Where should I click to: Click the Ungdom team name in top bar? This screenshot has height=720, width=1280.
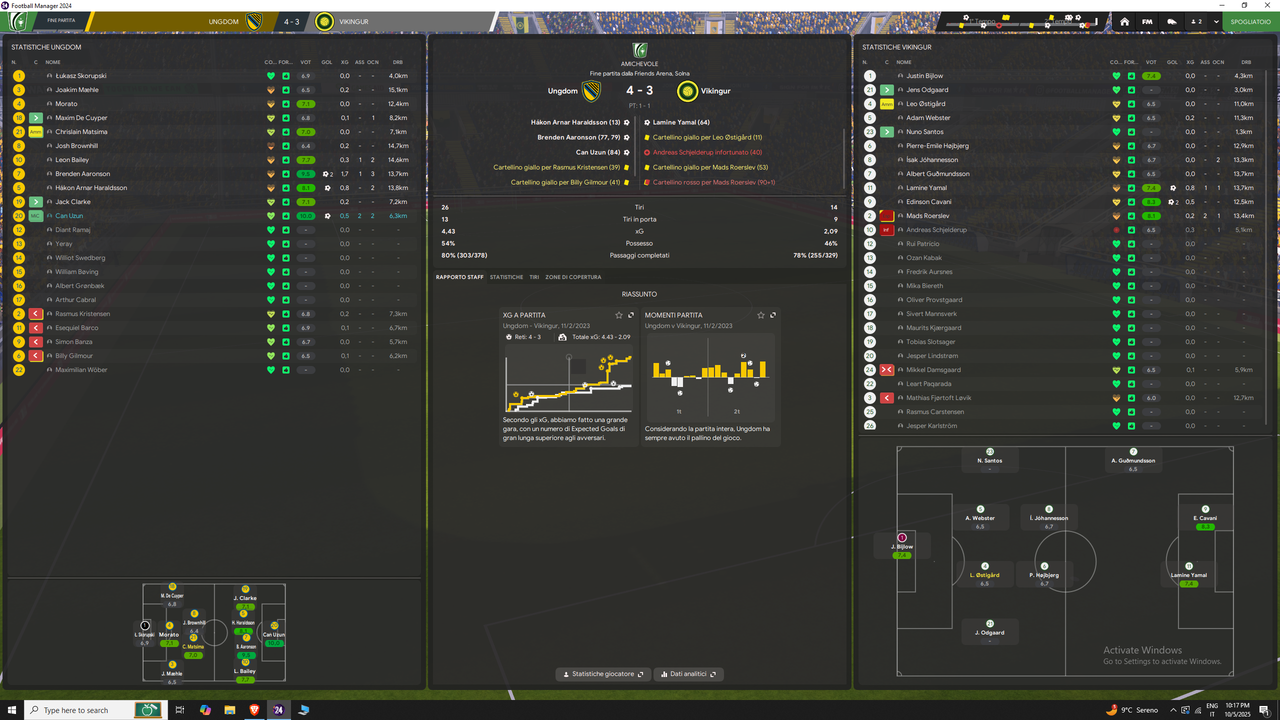pyautogui.click(x=223, y=21)
